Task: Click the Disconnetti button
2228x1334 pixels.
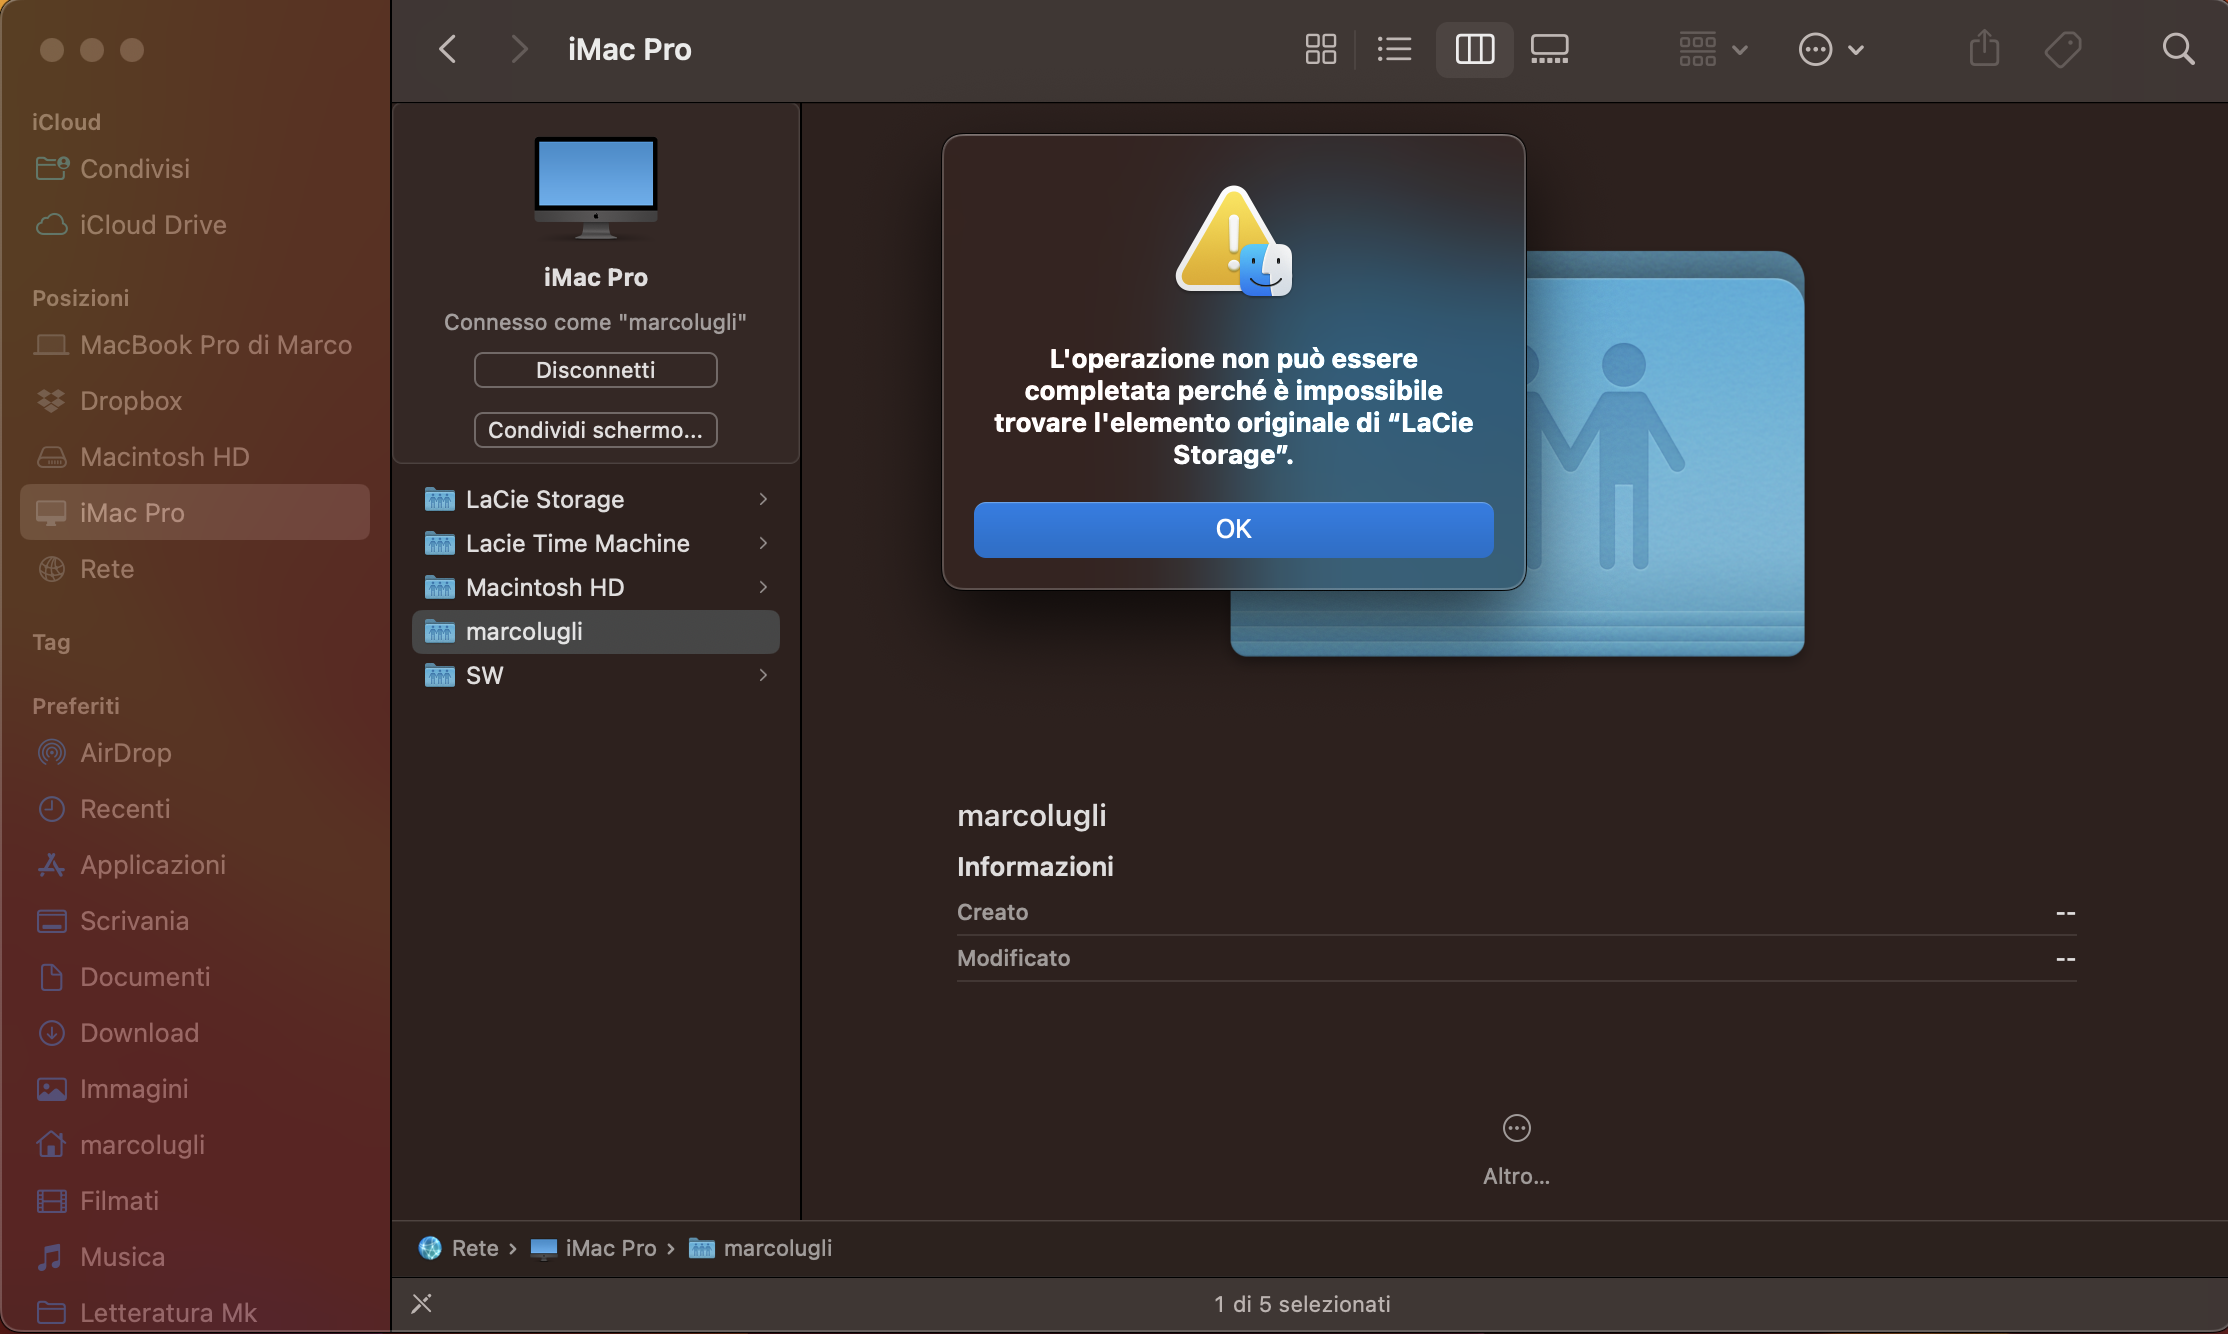Action: click(x=595, y=369)
